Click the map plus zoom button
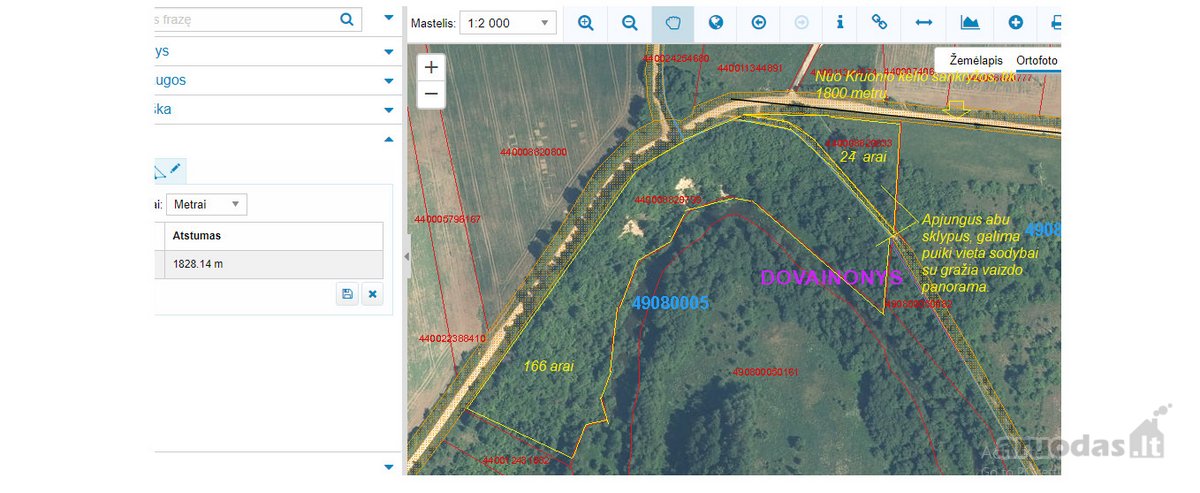Viewport: 1200px width, 493px height. click(x=431, y=68)
